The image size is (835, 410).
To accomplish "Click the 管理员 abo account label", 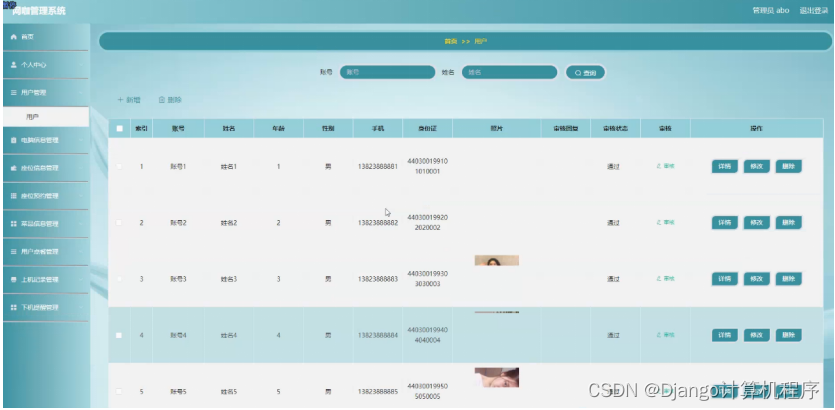I will click(x=771, y=11).
